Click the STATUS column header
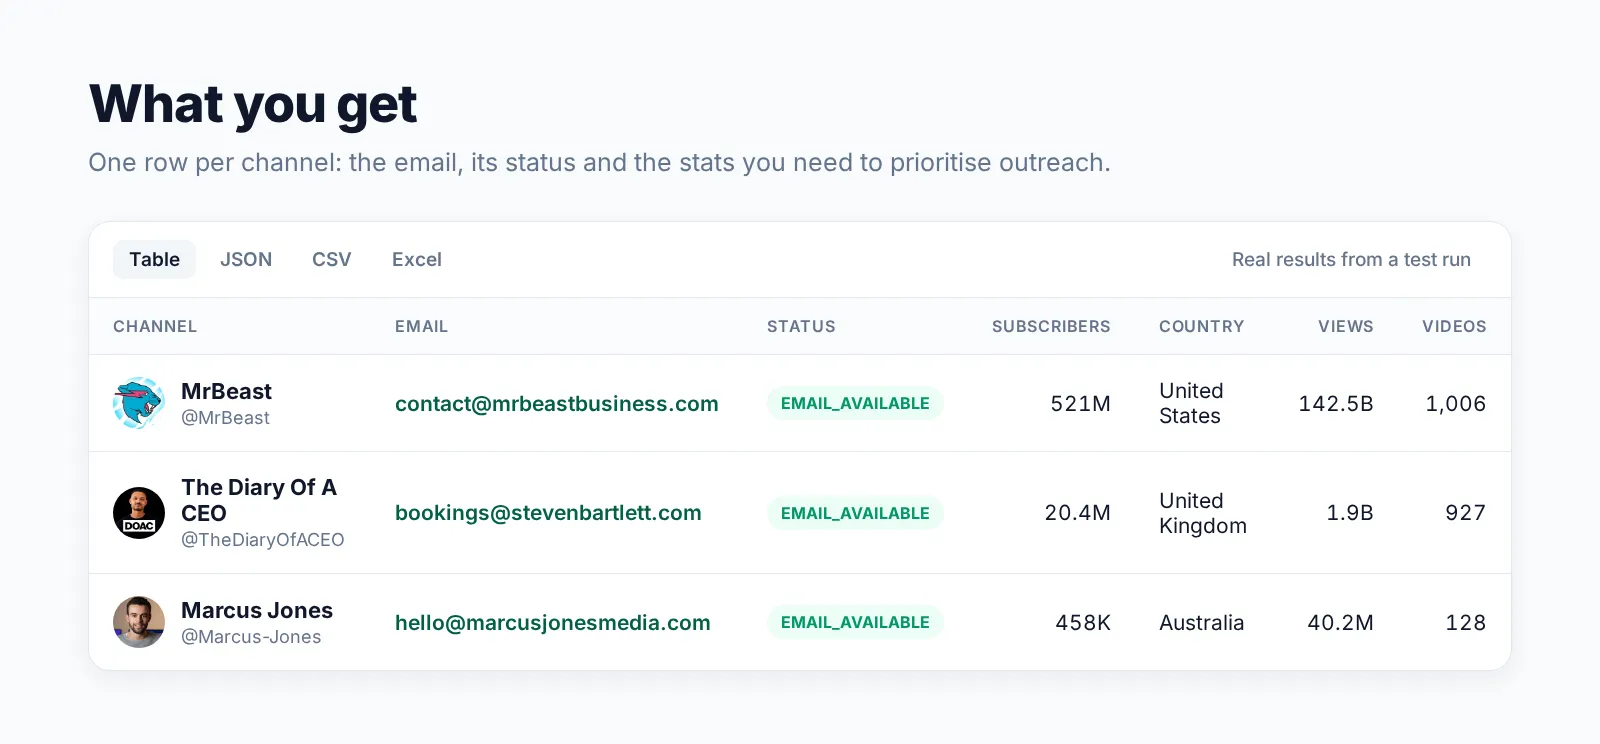The height and width of the screenshot is (744, 1600). 801,326
